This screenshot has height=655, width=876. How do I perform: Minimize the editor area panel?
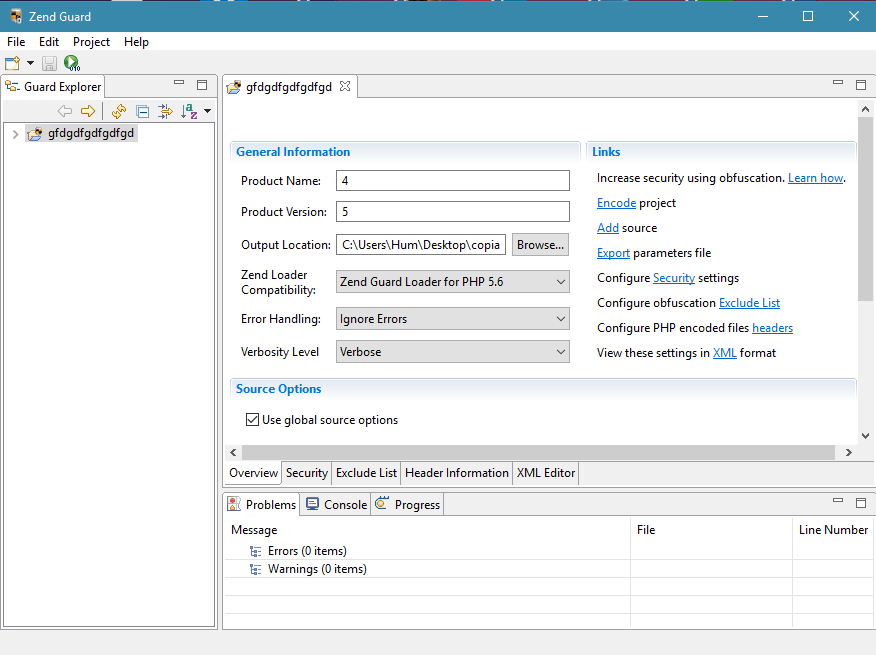pyautogui.click(x=837, y=83)
